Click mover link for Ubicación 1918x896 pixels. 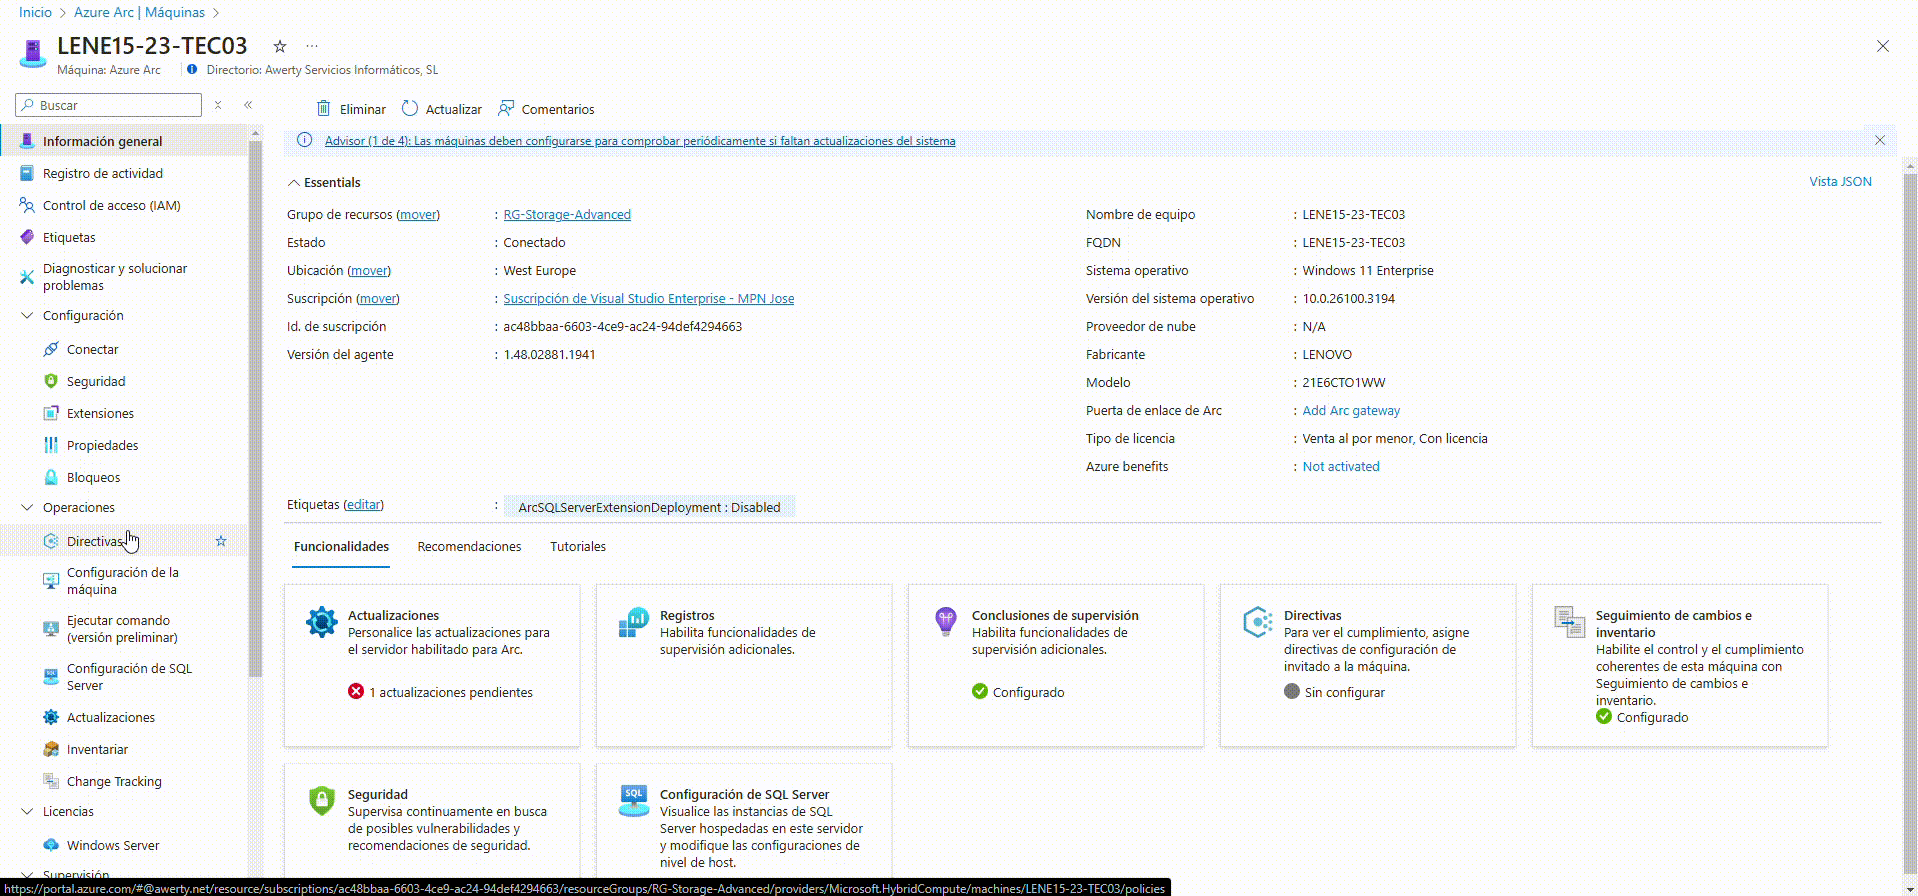[369, 271]
